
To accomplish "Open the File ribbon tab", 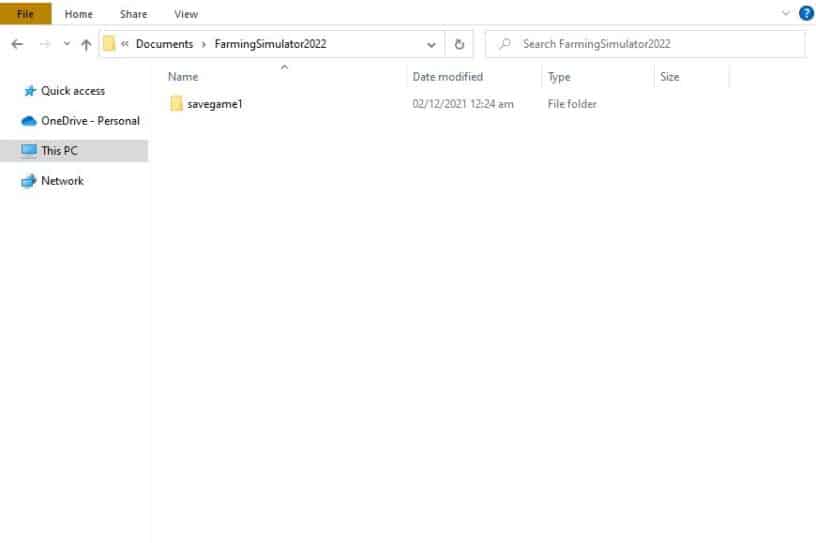I will (26, 14).
